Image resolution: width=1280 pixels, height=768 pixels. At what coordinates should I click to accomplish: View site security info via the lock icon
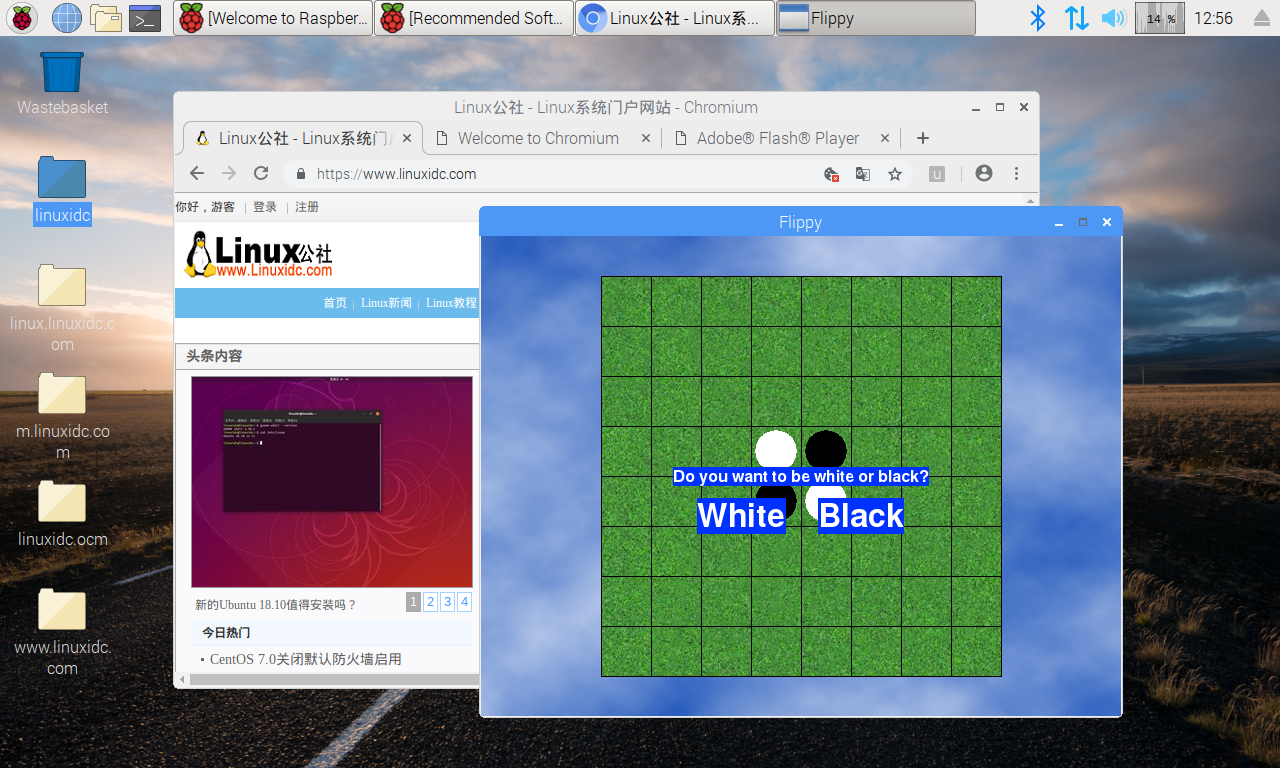(x=300, y=174)
